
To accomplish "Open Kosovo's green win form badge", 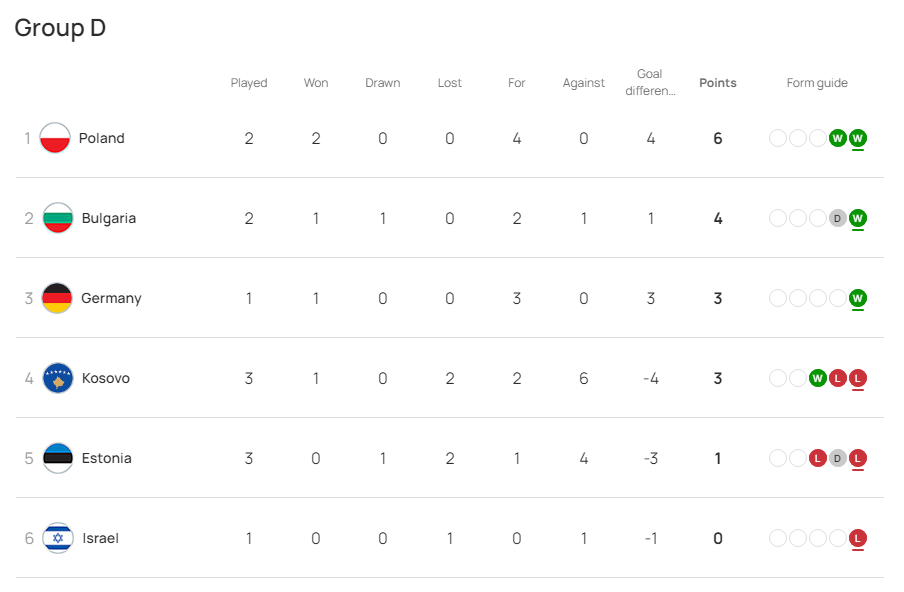I will click(x=818, y=379).
